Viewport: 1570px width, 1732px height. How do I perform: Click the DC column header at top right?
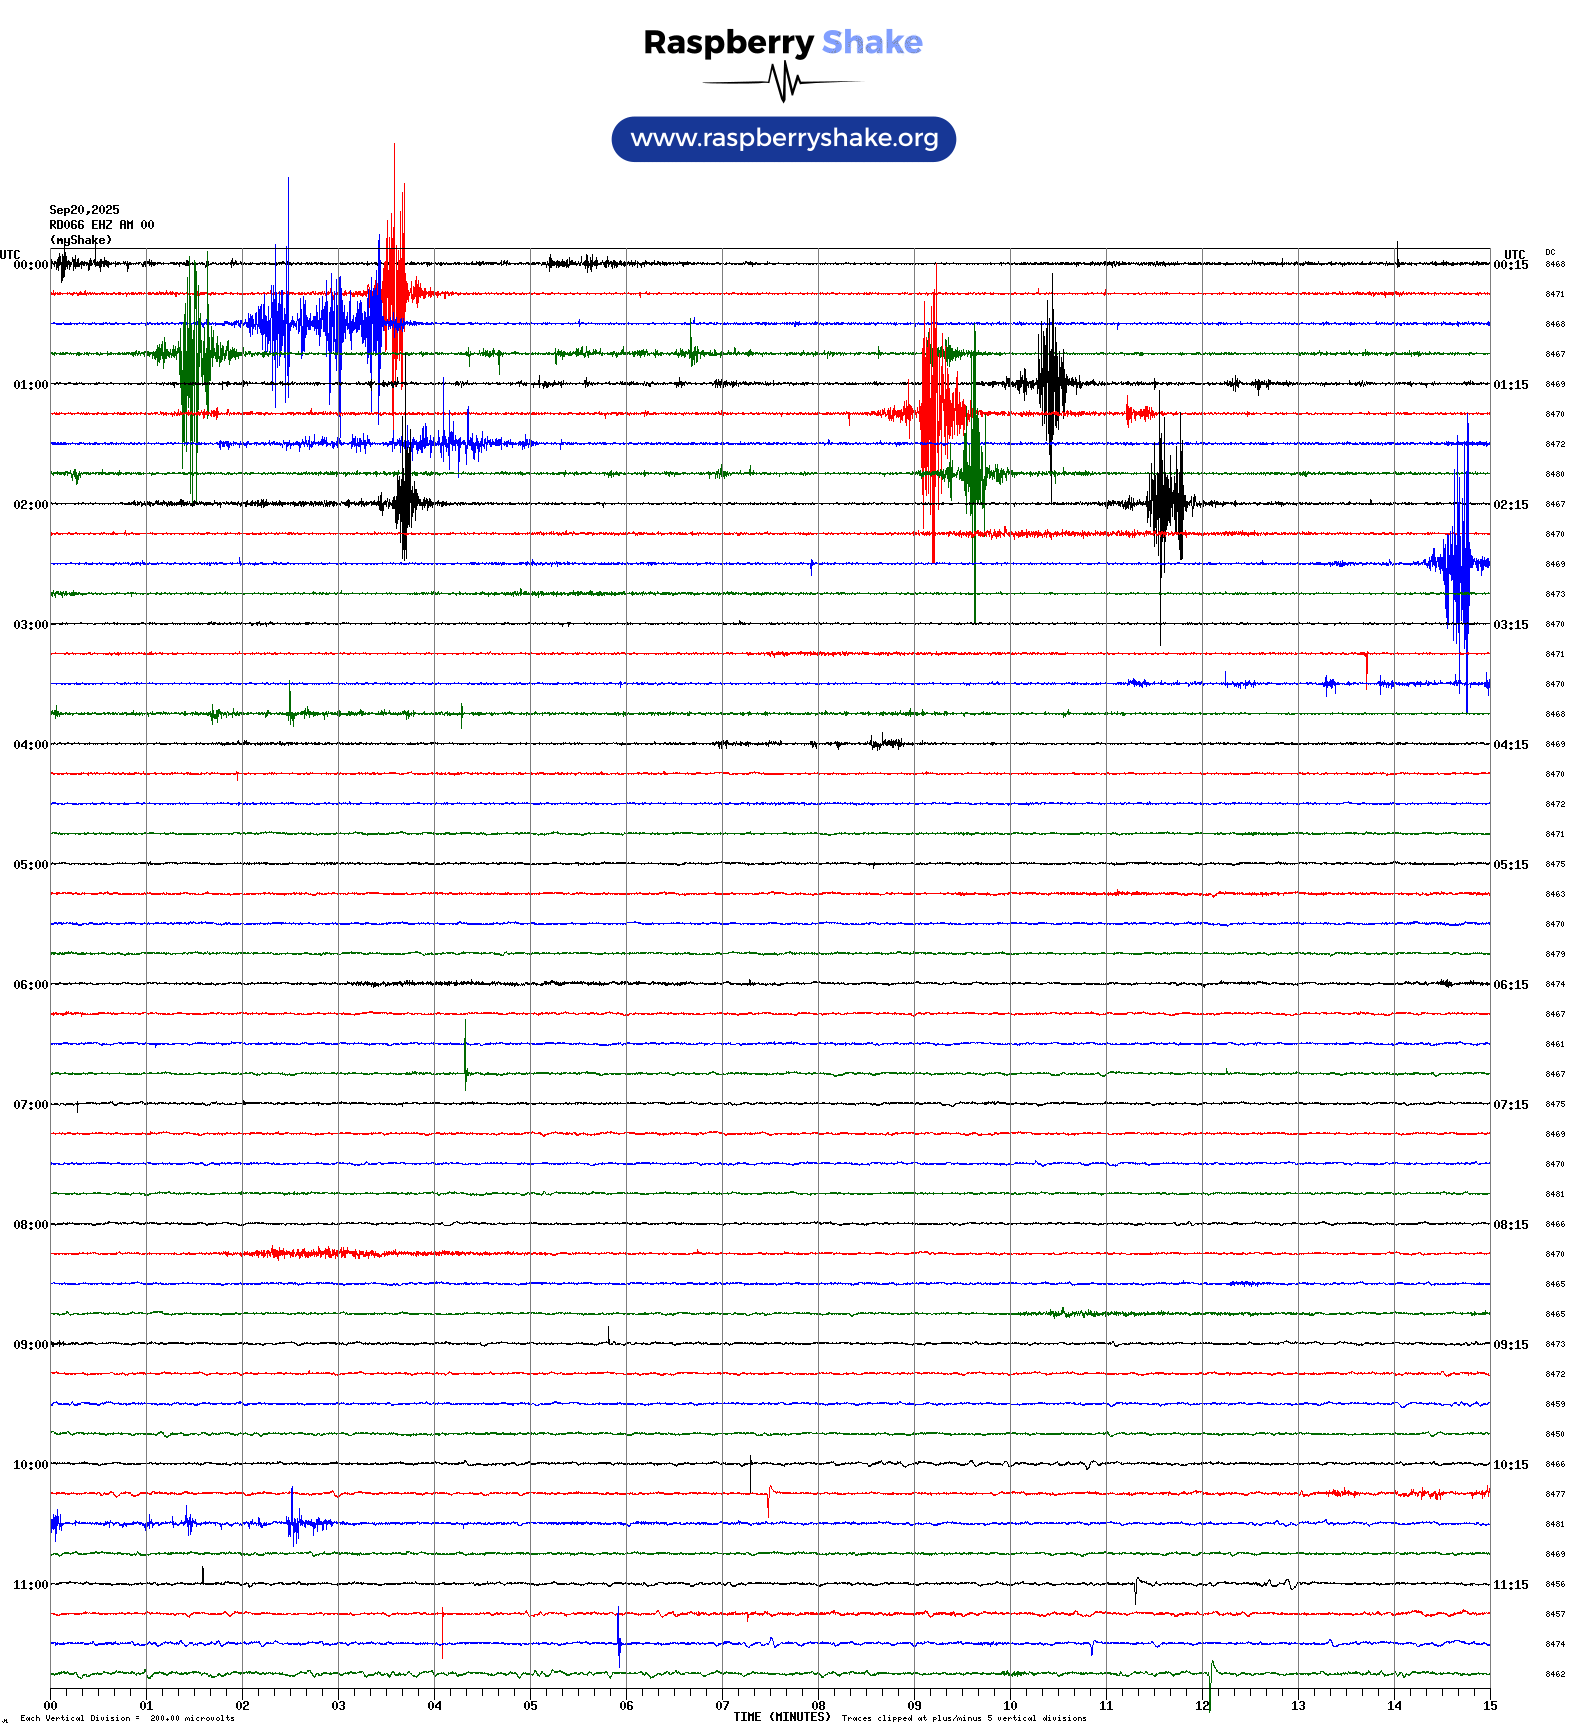[x=1550, y=253]
